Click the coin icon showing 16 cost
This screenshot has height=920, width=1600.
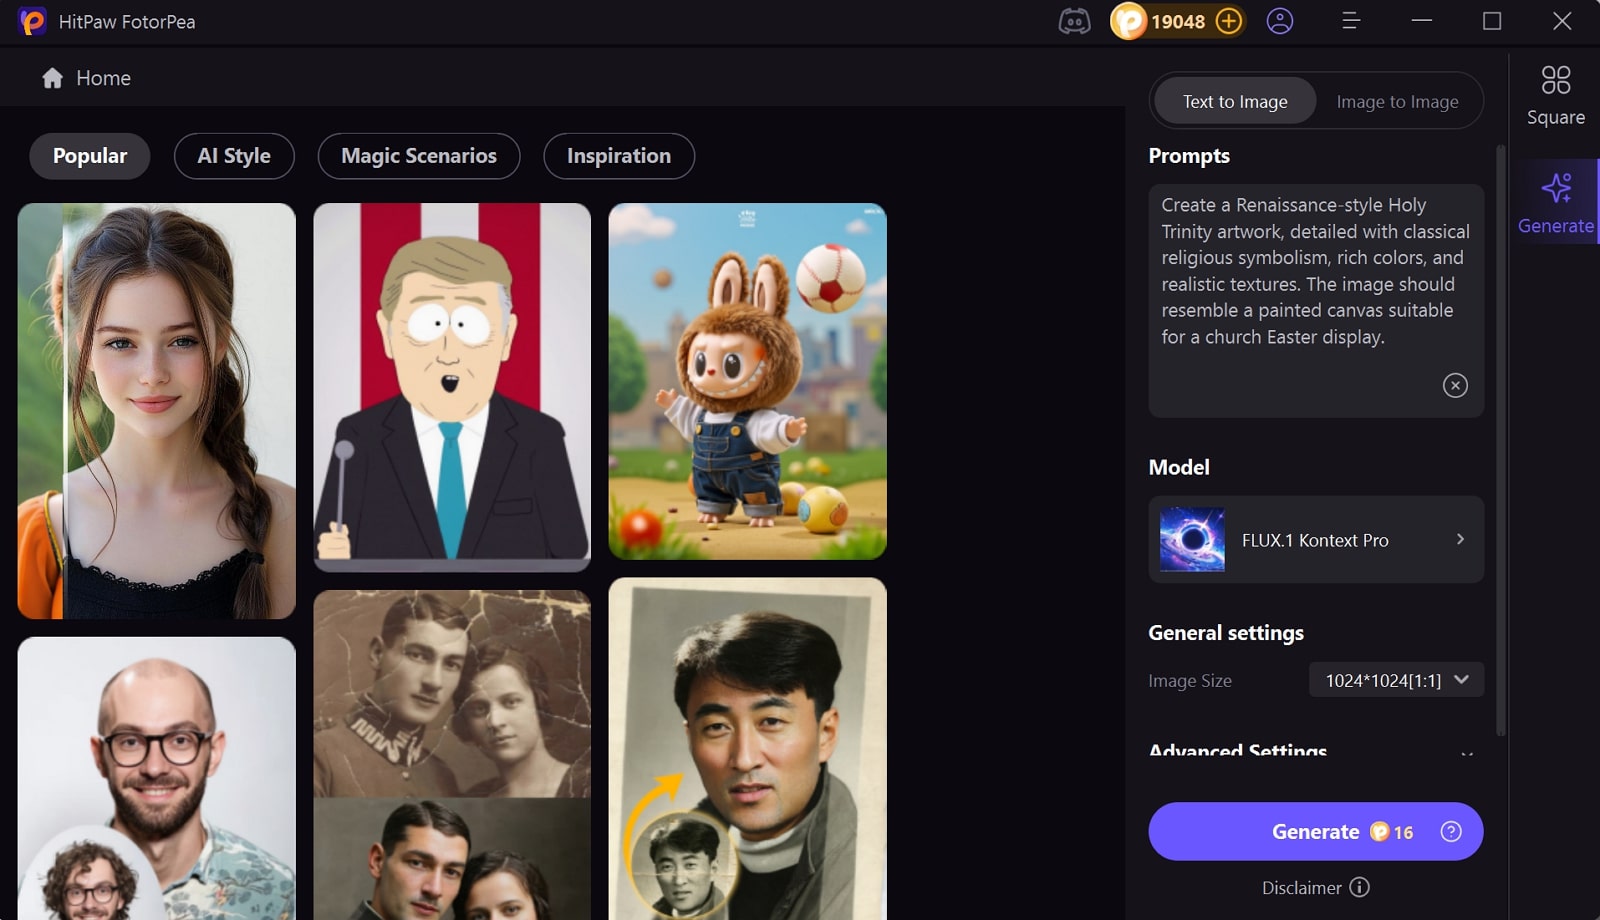pyautogui.click(x=1380, y=832)
